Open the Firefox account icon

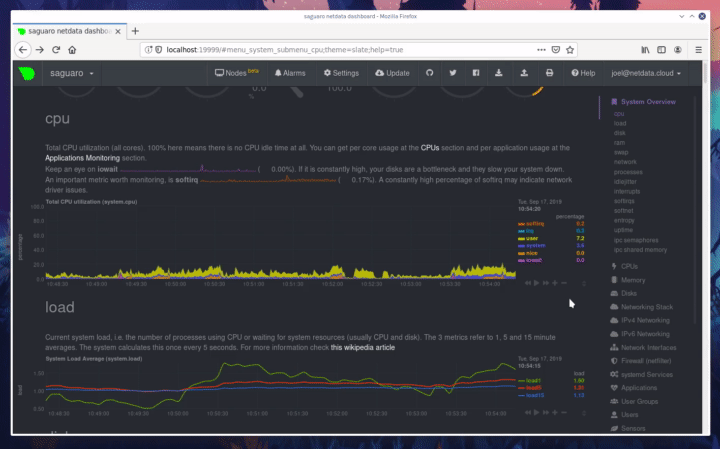pyautogui.click(x=678, y=50)
